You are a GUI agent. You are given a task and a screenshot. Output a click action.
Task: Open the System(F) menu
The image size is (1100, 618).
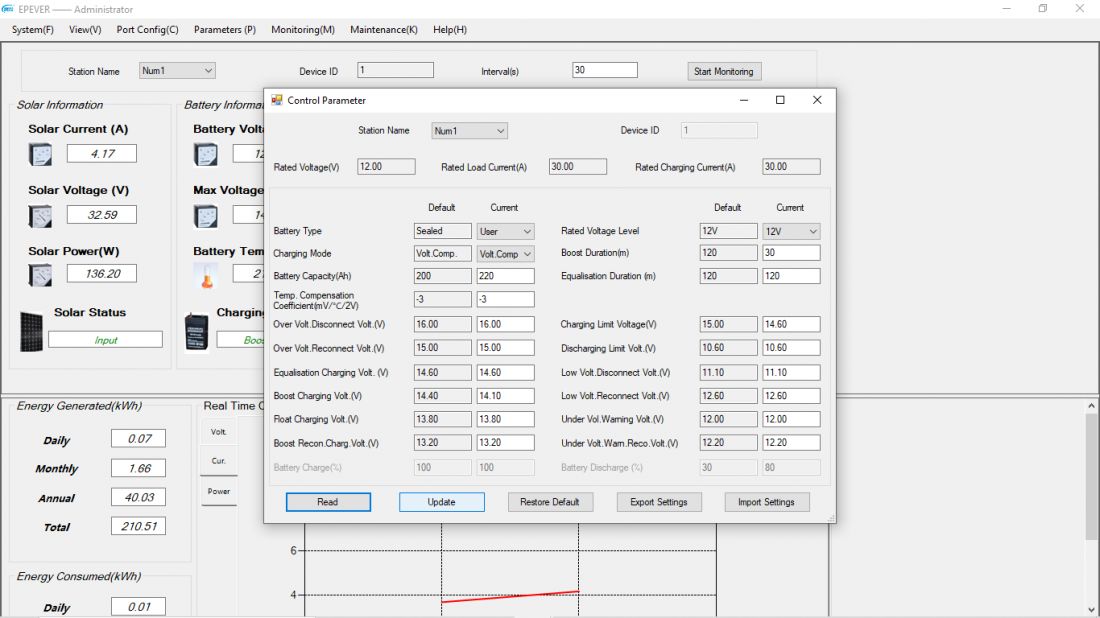[32, 29]
